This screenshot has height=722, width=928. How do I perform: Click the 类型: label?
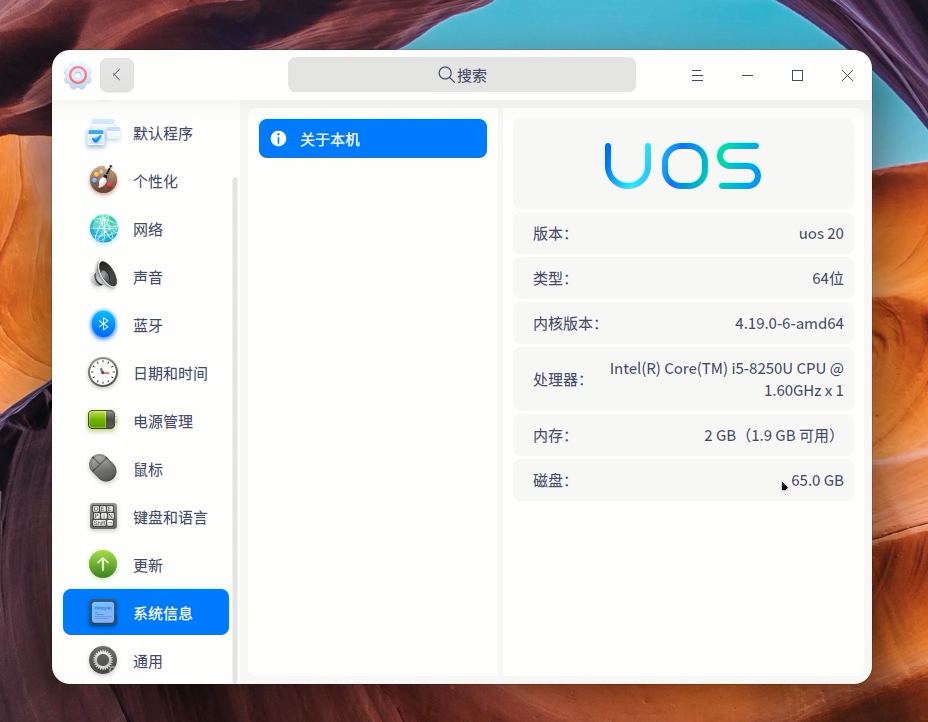[550, 278]
